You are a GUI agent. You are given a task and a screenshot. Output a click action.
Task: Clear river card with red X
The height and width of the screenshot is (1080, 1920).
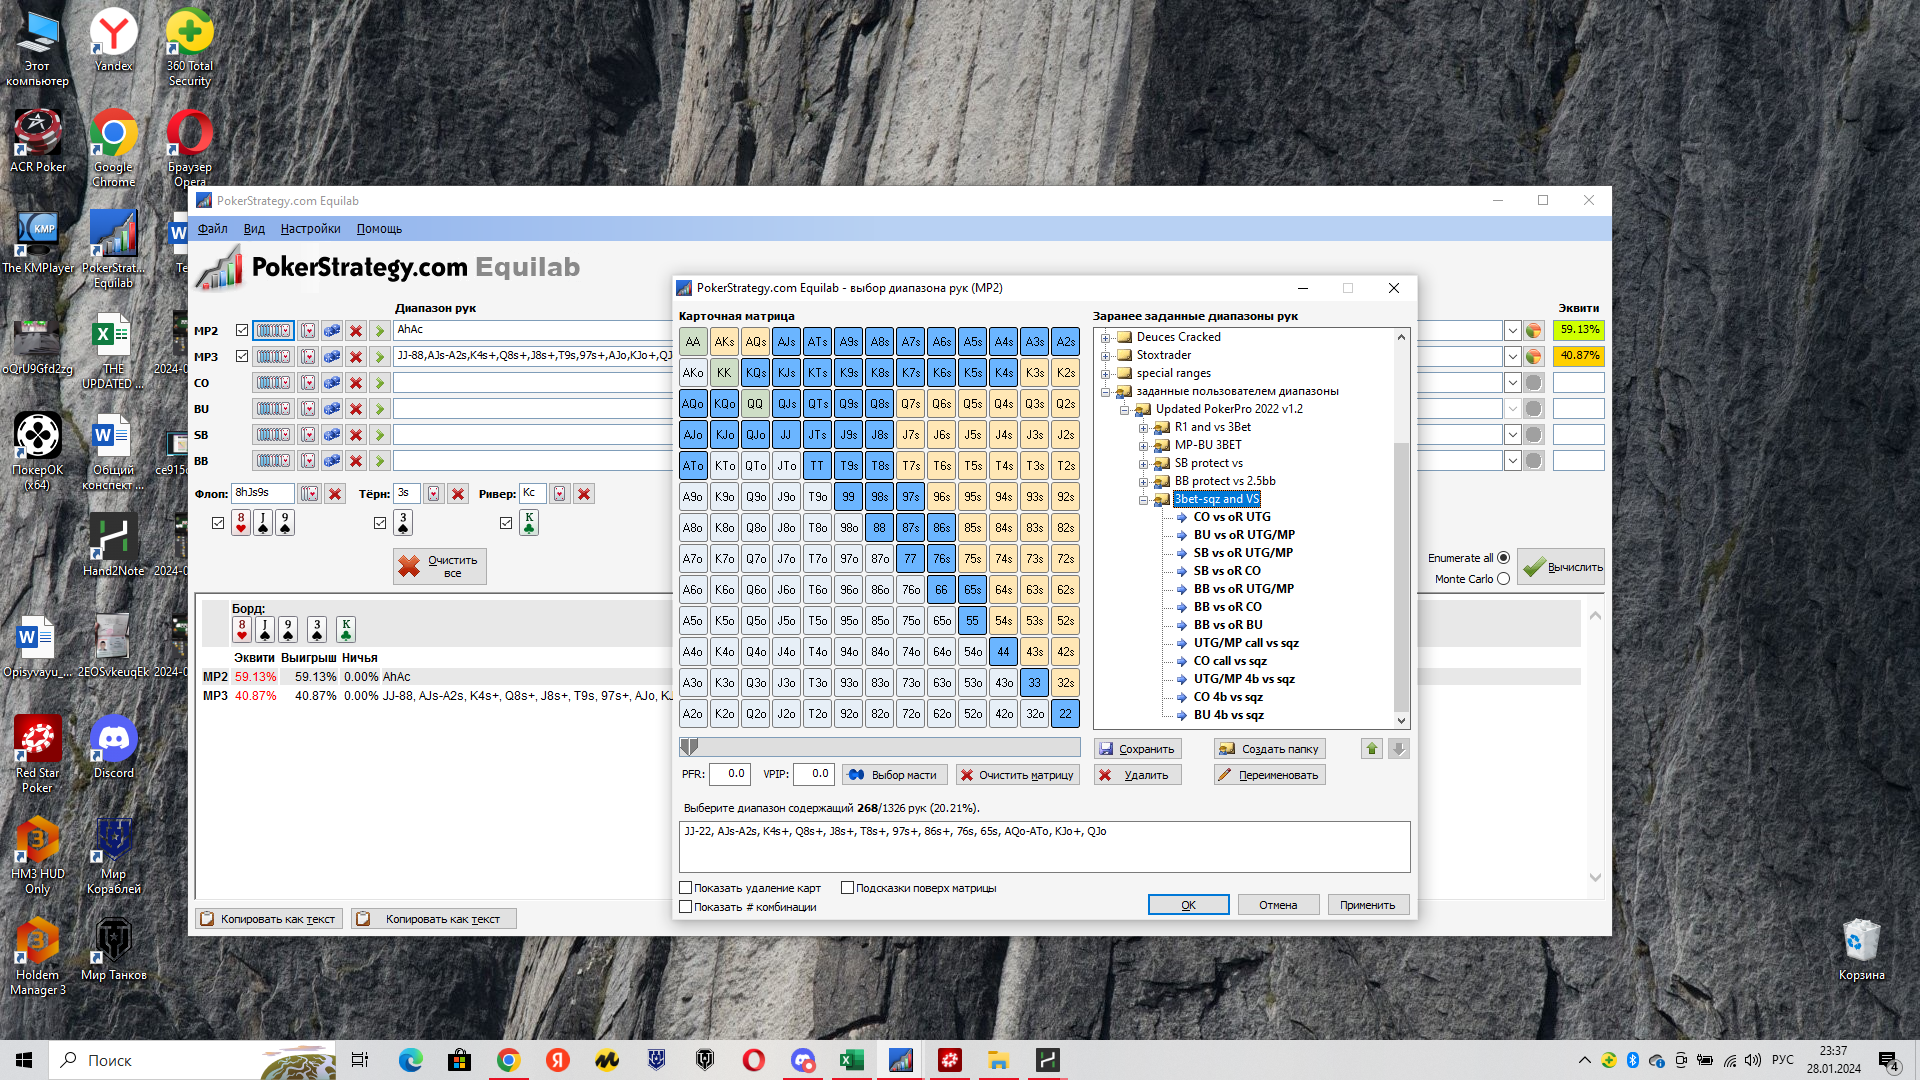[x=584, y=494]
